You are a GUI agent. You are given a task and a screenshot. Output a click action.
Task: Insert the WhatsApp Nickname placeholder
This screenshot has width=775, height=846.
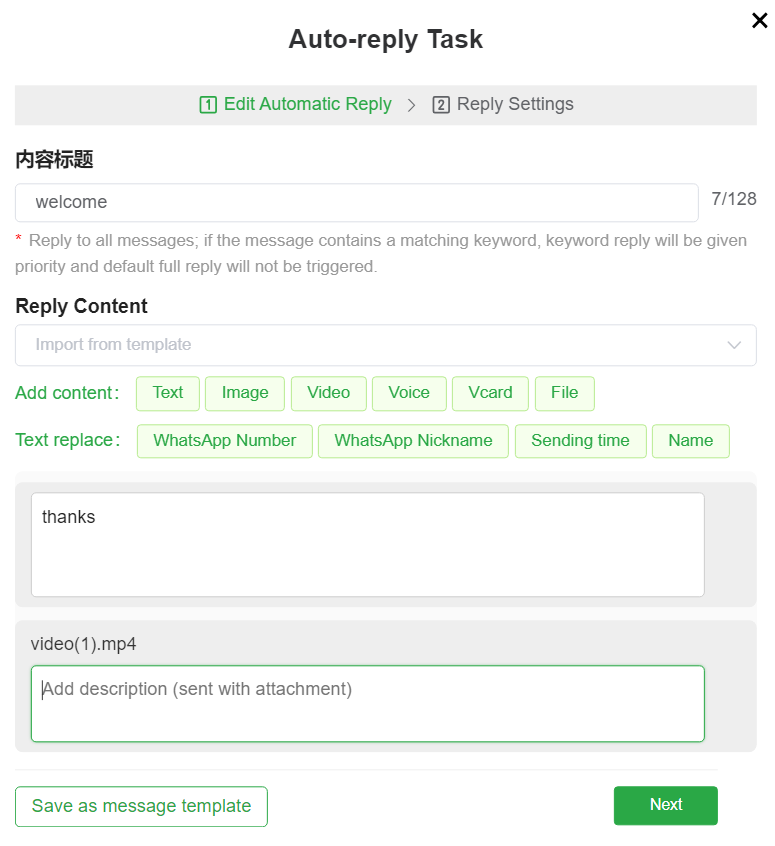click(413, 441)
